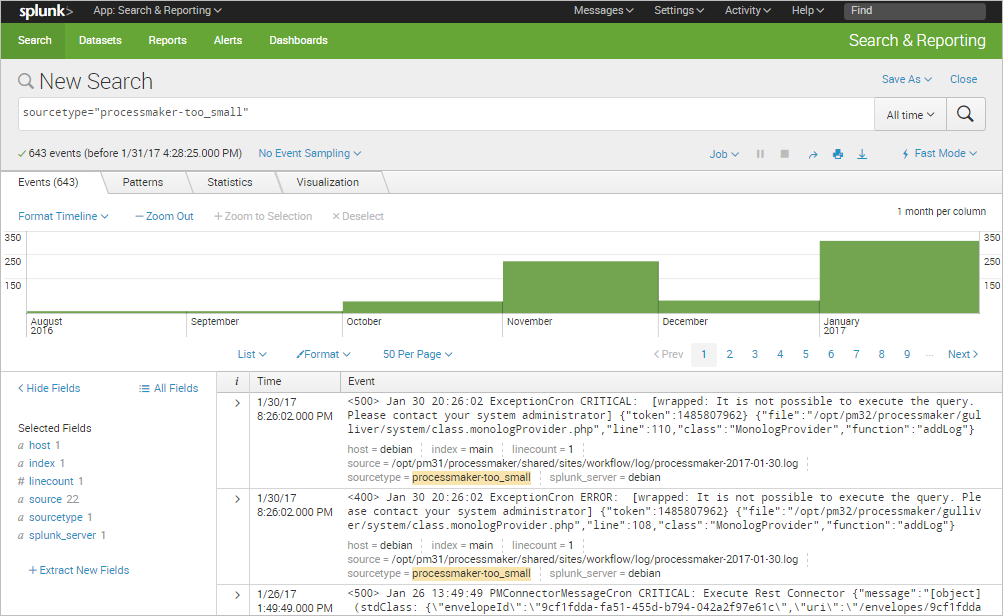The image size is (1003, 616).
Task: Click the share job arrow icon
Action: 813,154
